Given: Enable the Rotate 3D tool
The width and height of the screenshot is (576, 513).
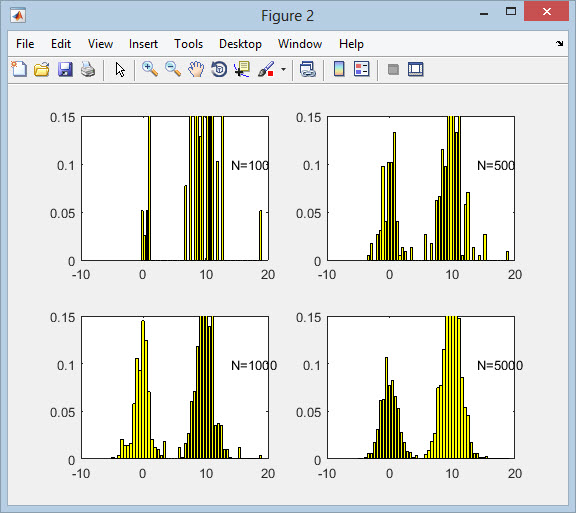Looking at the screenshot, I should coord(219,69).
